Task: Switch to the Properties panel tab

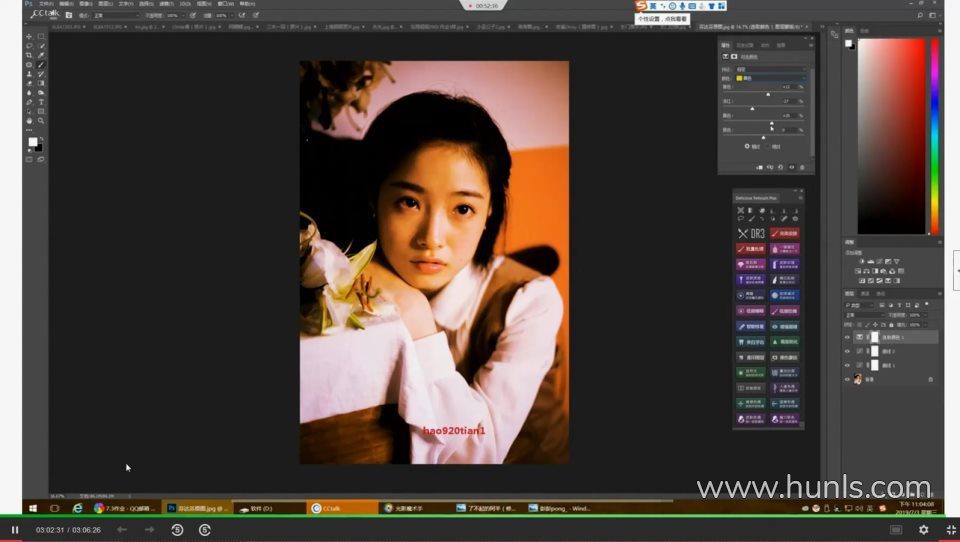Action: click(x=727, y=45)
